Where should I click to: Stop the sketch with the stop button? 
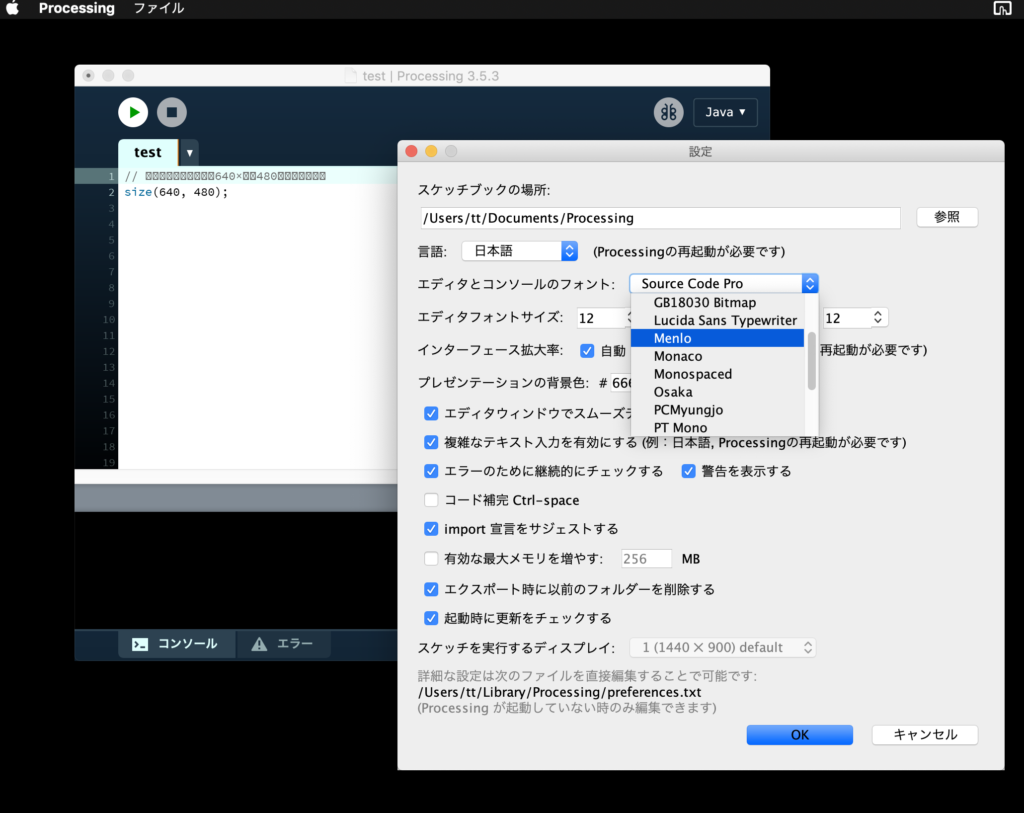(172, 112)
